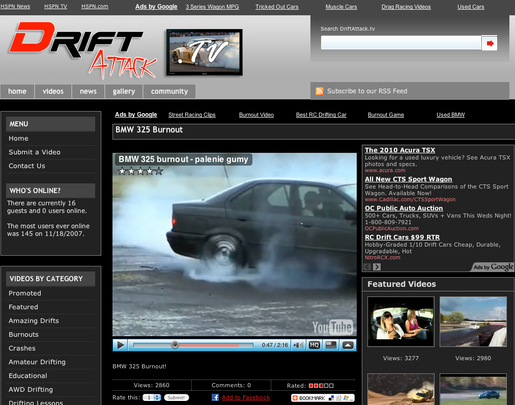Open the home tab
Image resolution: width=515 pixels, height=405 pixels.
tap(17, 91)
